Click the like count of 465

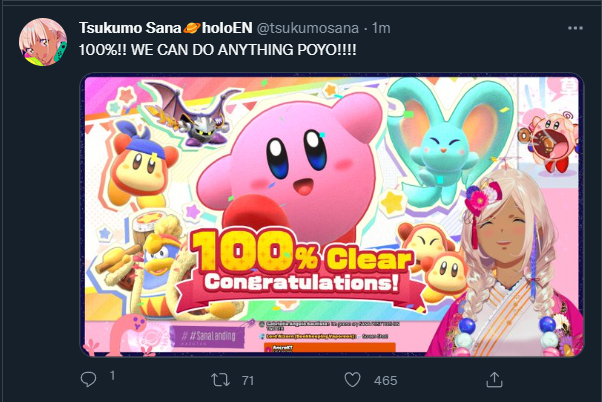384,380
